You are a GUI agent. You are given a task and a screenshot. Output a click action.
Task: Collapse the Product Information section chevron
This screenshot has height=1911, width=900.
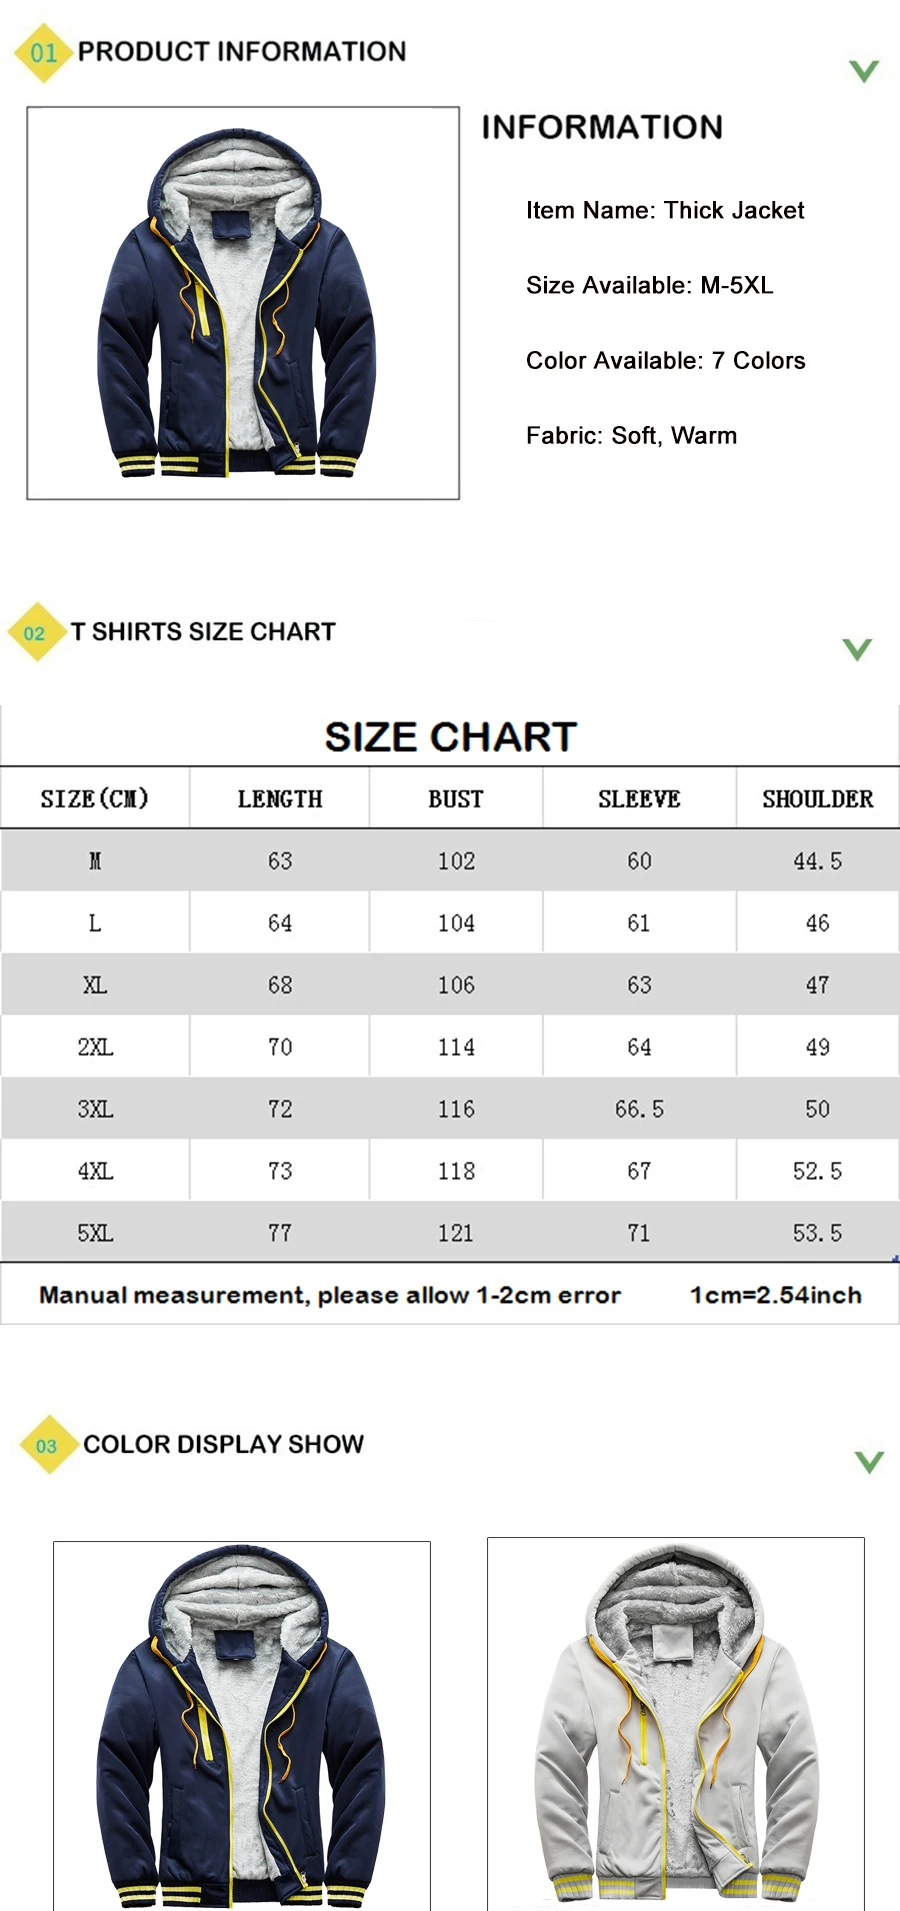point(863,71)
